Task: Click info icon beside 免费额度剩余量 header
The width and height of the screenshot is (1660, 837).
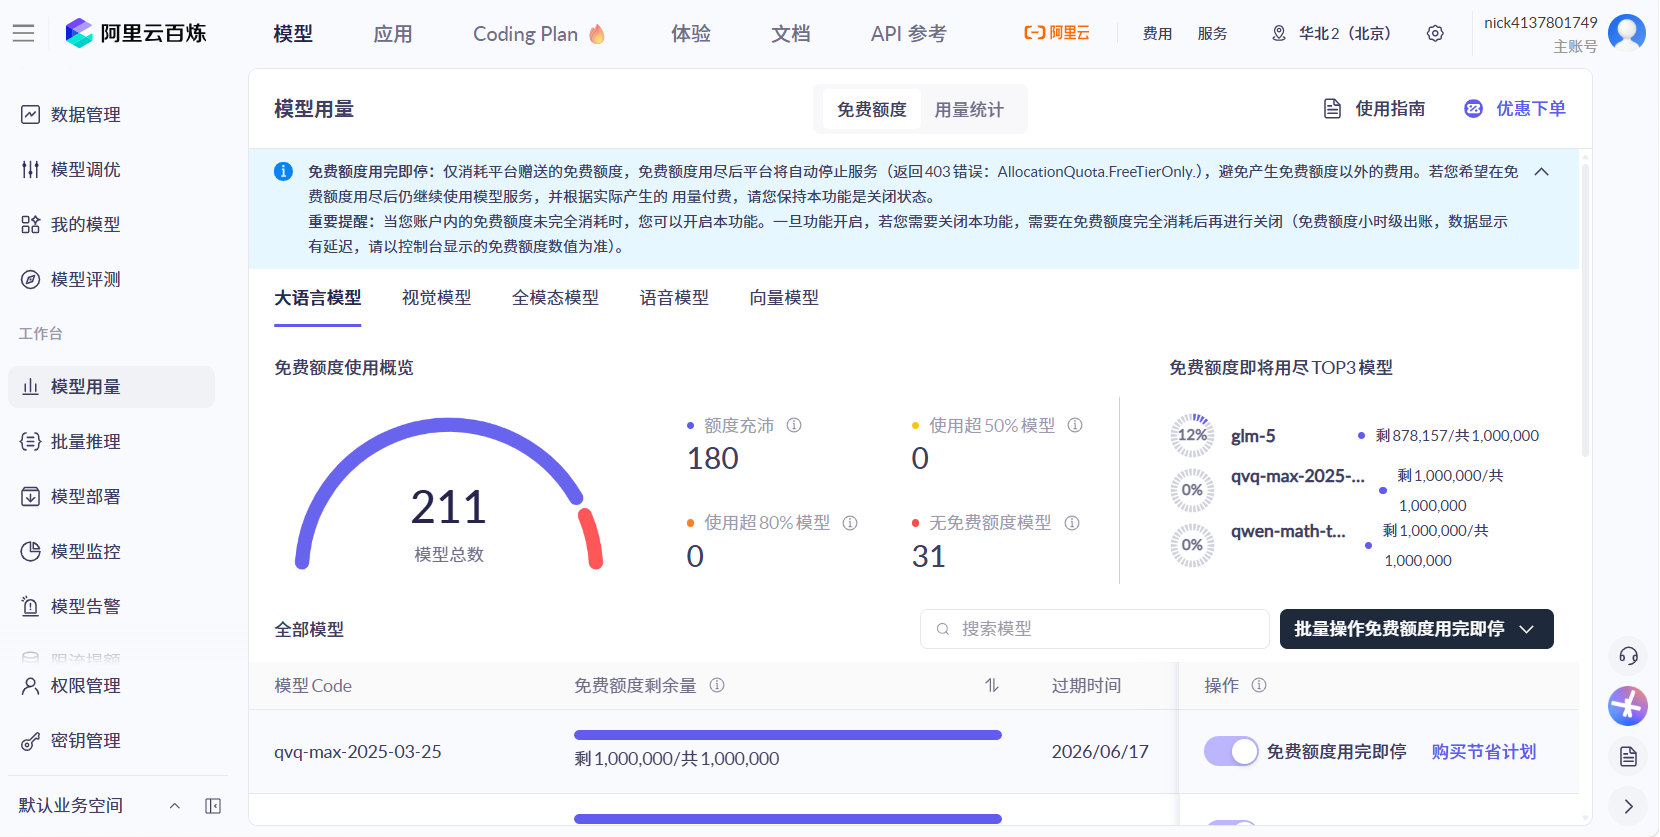Action: 717,685
